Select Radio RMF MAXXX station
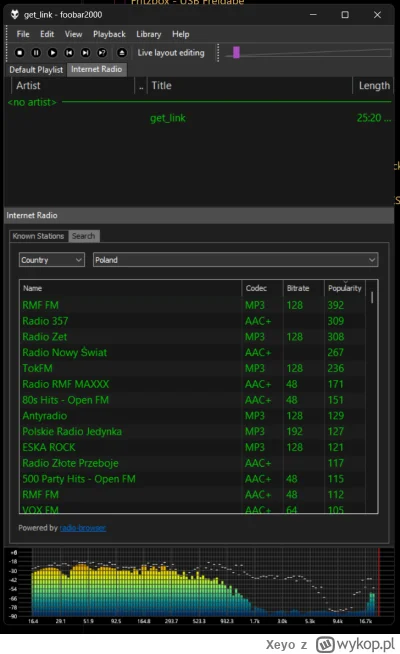The height and width of the screenshot is (654, 400). point(193,384)
